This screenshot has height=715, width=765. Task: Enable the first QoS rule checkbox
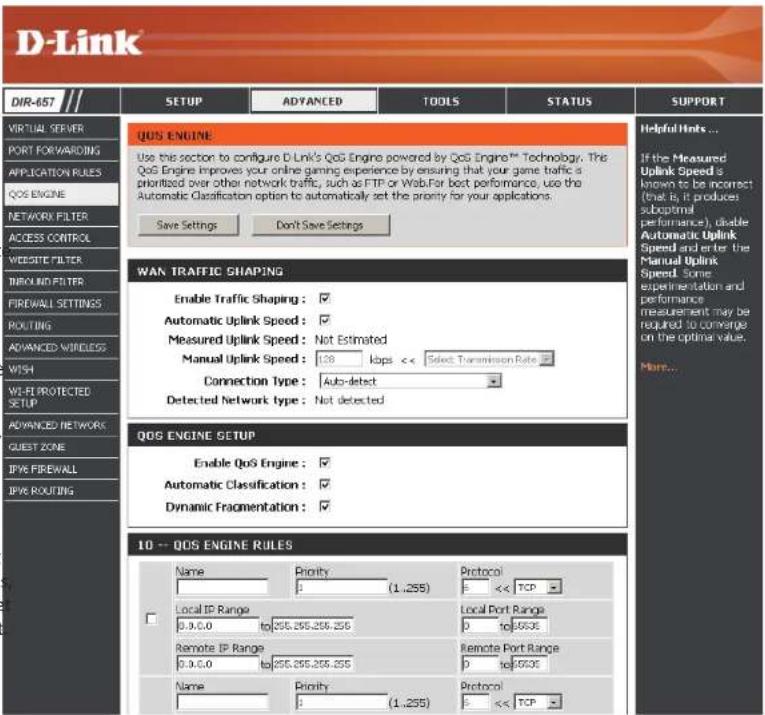pos(152,618)
